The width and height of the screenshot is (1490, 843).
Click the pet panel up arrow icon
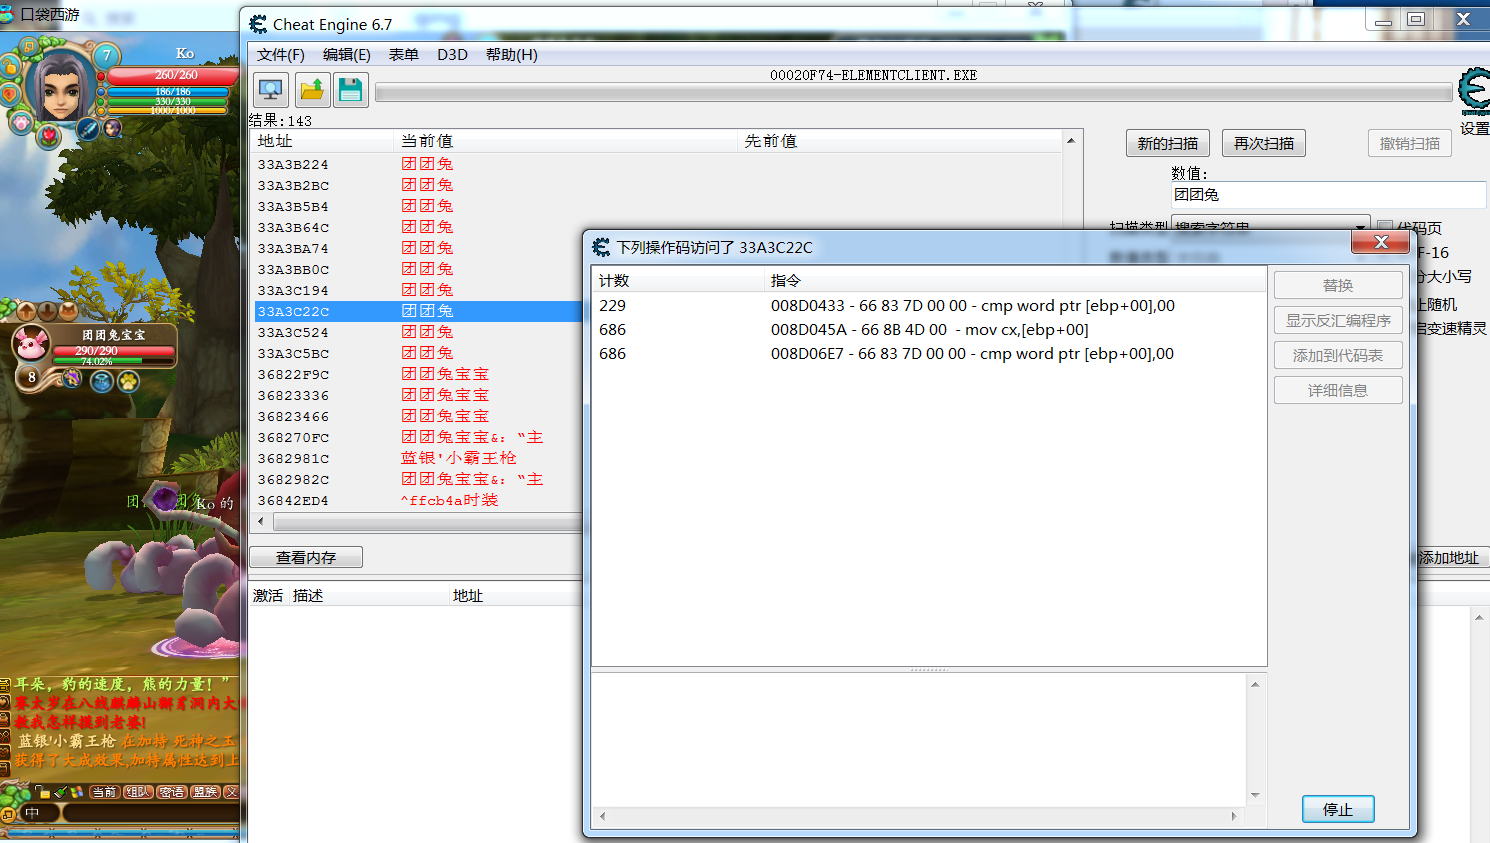26,311
